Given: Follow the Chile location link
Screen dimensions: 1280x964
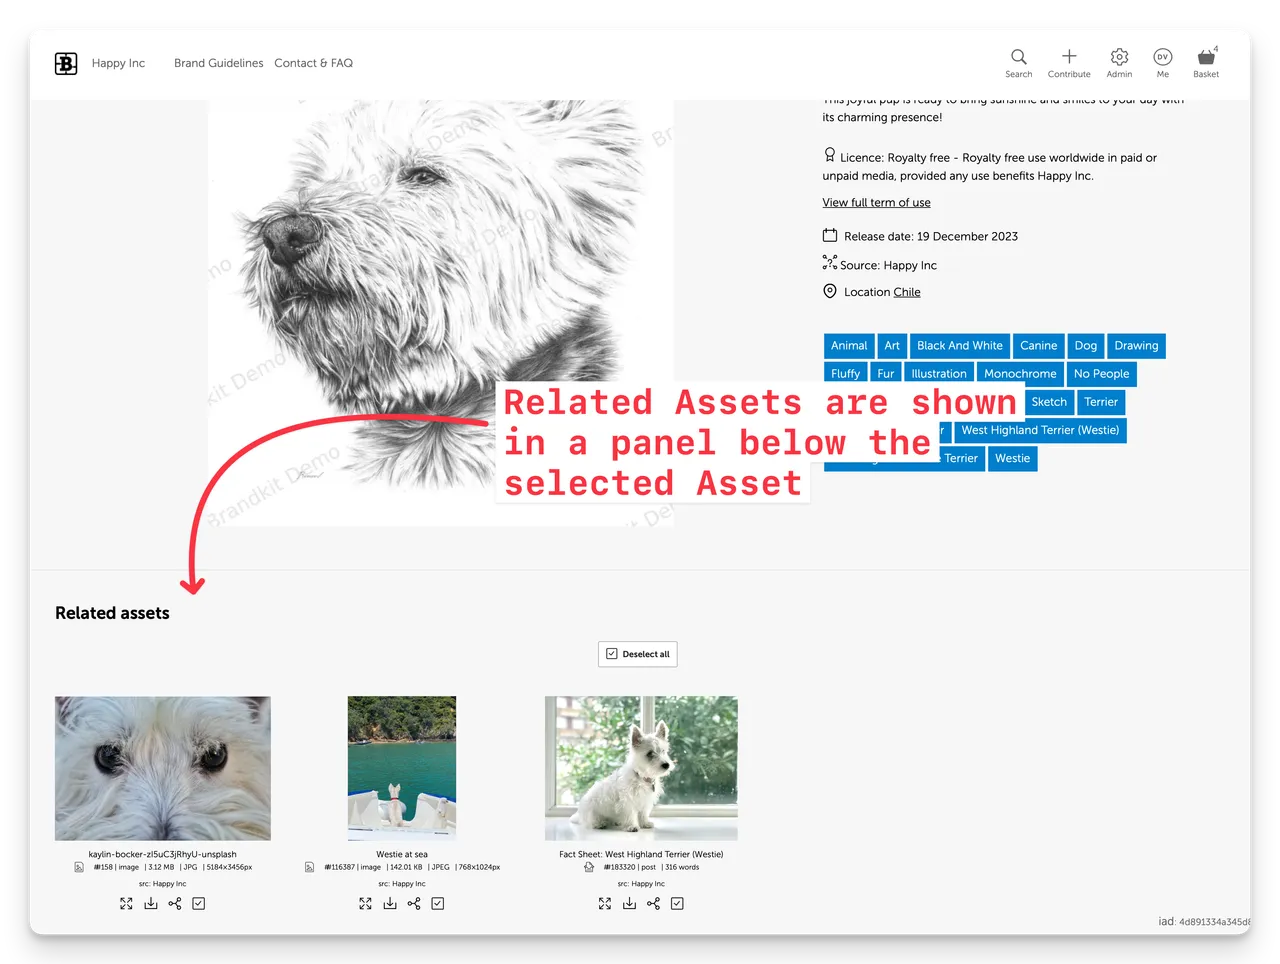Looking at the screenshot, I should pyautogui.click(x=907, y=292).
